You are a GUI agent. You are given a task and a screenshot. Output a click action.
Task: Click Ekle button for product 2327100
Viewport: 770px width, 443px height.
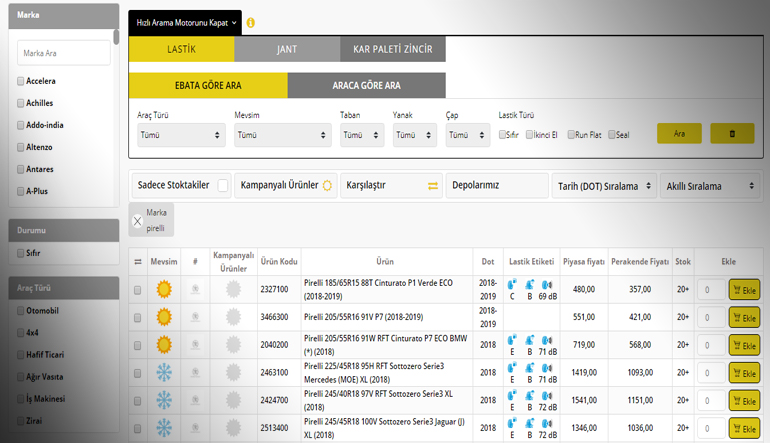tap(744, 290)
